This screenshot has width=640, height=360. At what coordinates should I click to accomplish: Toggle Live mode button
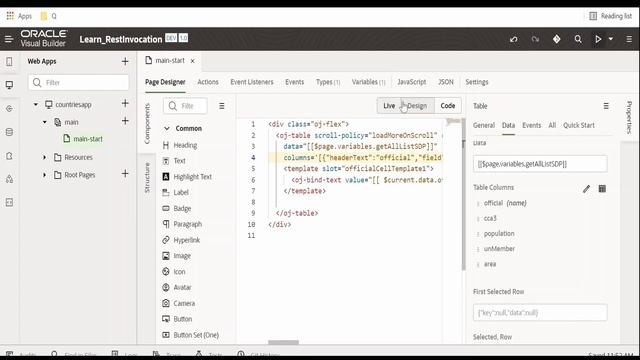[x=389, y=106]
